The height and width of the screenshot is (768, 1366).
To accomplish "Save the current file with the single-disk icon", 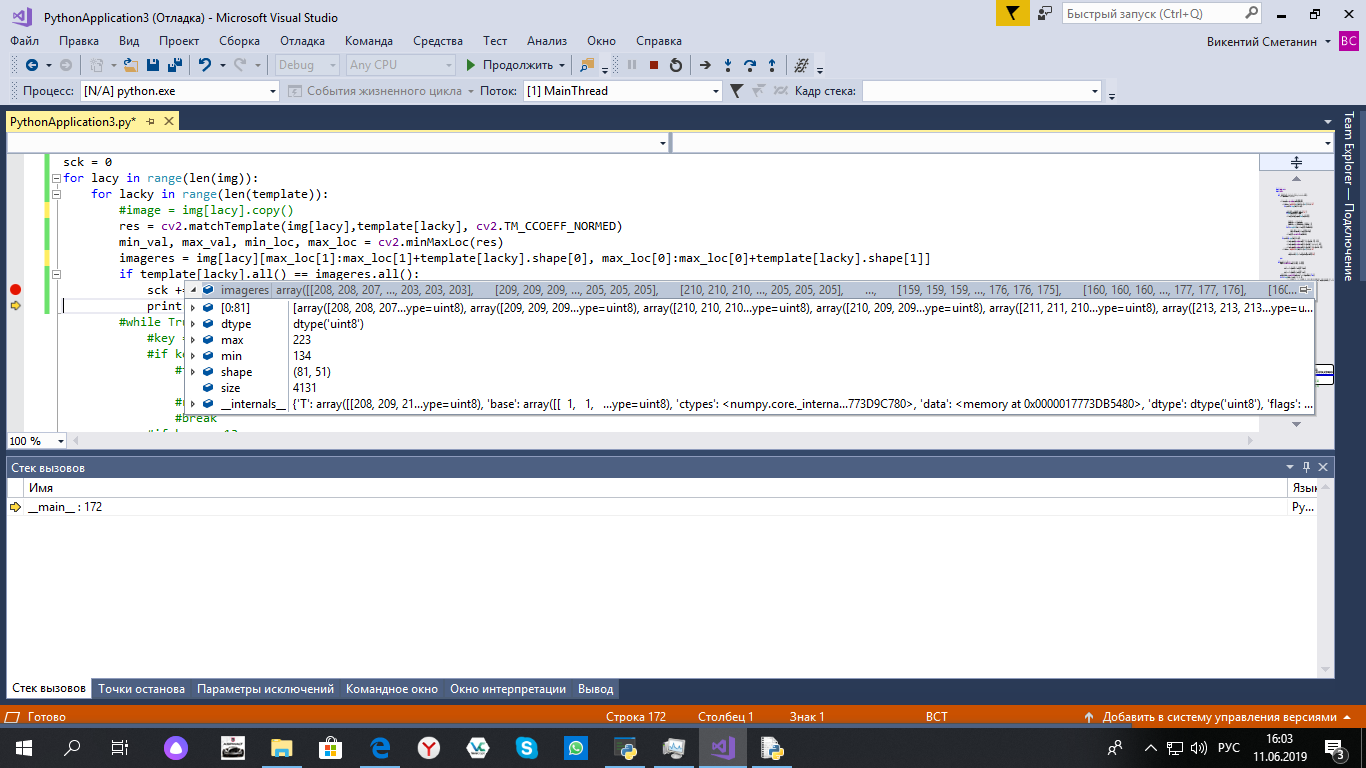I will (153, 65).
